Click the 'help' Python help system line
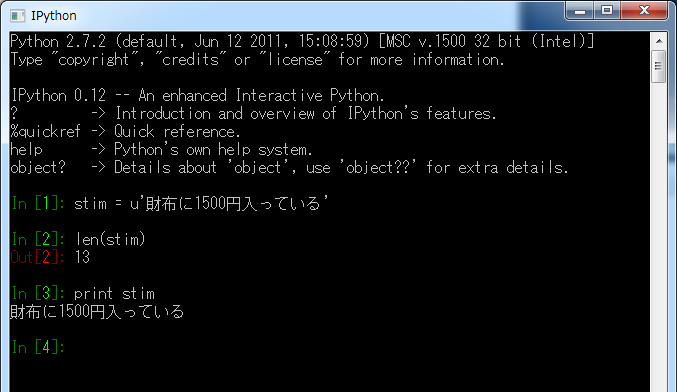Image resolution: width=677 pixels, height=392 pixels. (x=161, y=149)
